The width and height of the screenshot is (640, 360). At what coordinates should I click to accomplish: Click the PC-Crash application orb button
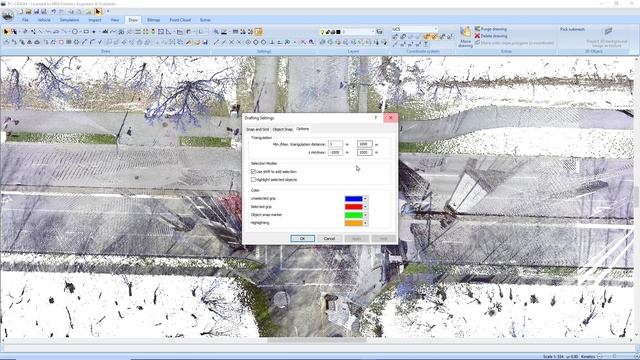(x=8, y=16)
